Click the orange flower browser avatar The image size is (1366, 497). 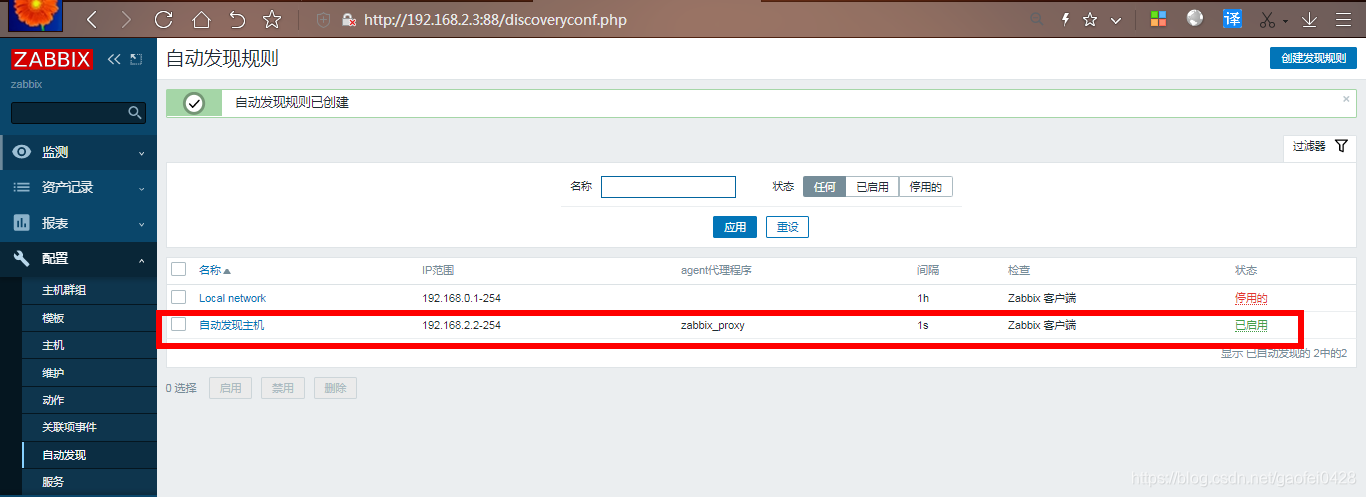(x=36, y=16)
